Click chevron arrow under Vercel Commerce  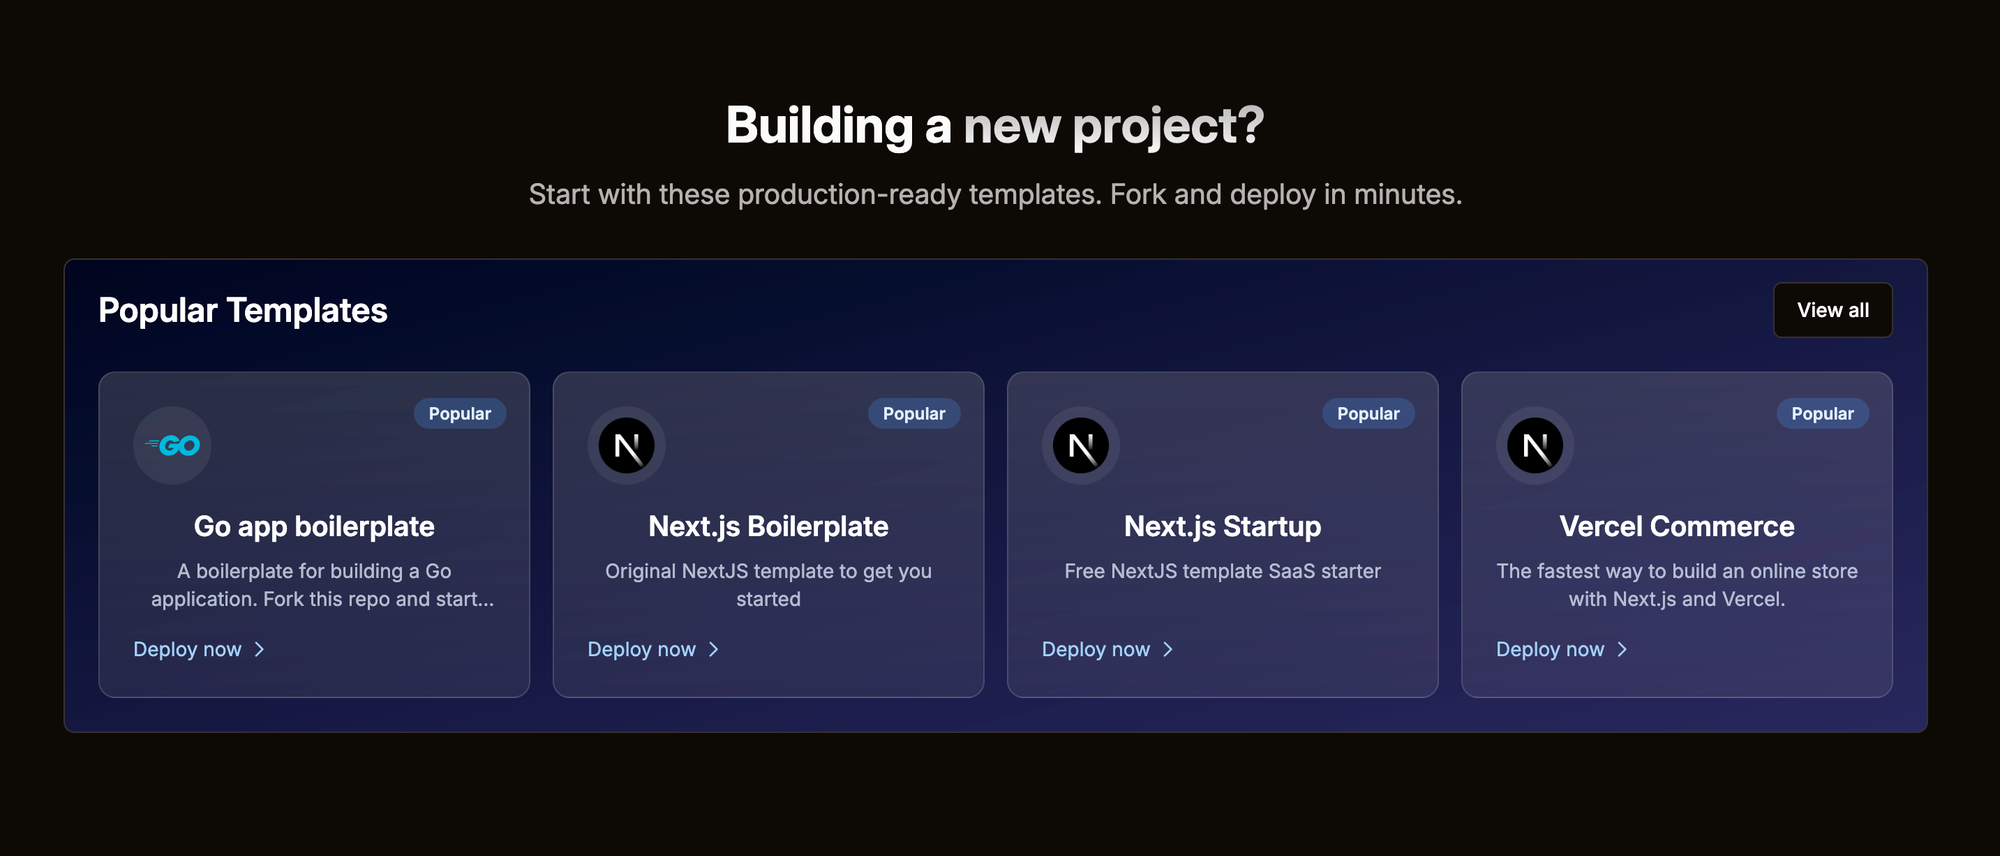(x=1622, y=650)
